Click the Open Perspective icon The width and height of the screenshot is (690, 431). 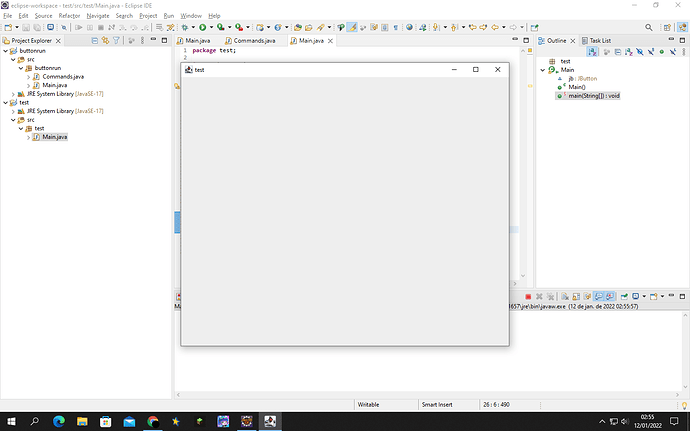pos(667,27)
